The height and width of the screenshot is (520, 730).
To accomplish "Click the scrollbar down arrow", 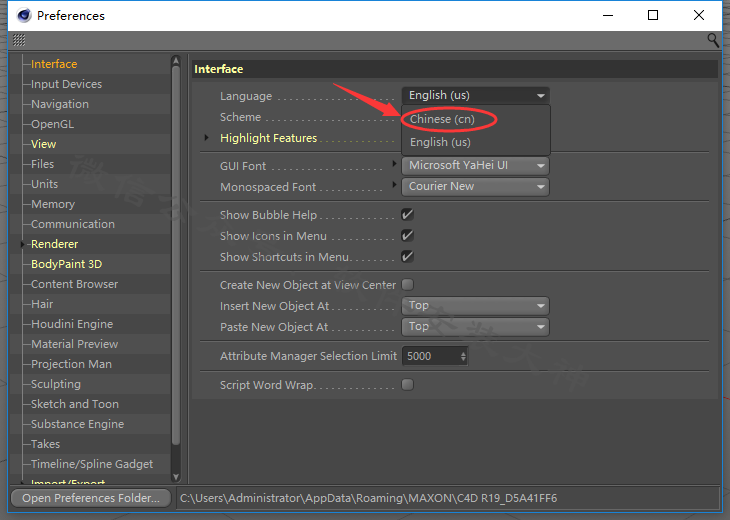I will click(176, 477).
